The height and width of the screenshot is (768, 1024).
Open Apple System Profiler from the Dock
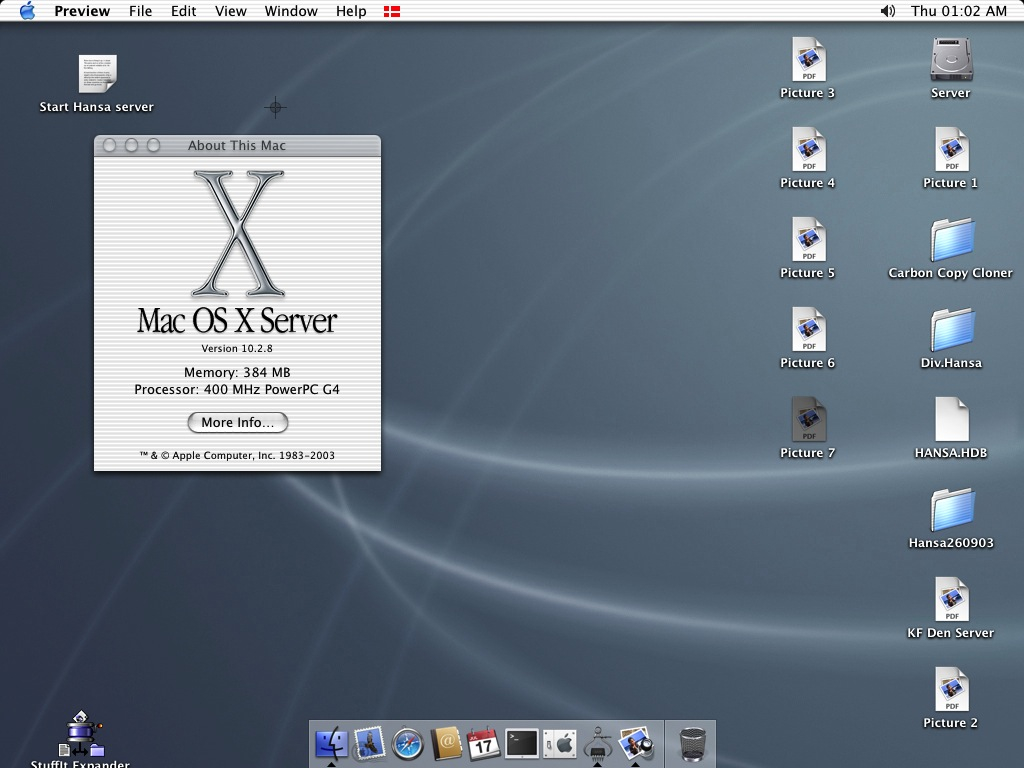(598, 744)
